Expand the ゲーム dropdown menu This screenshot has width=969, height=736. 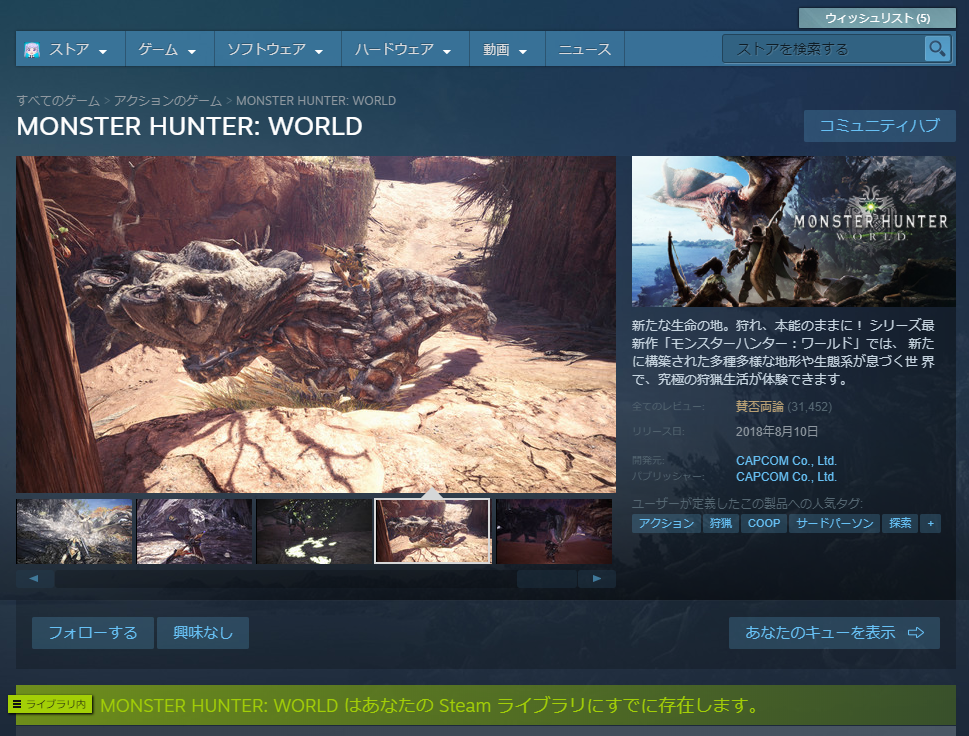pyautogui.click(x=169, y=49)
